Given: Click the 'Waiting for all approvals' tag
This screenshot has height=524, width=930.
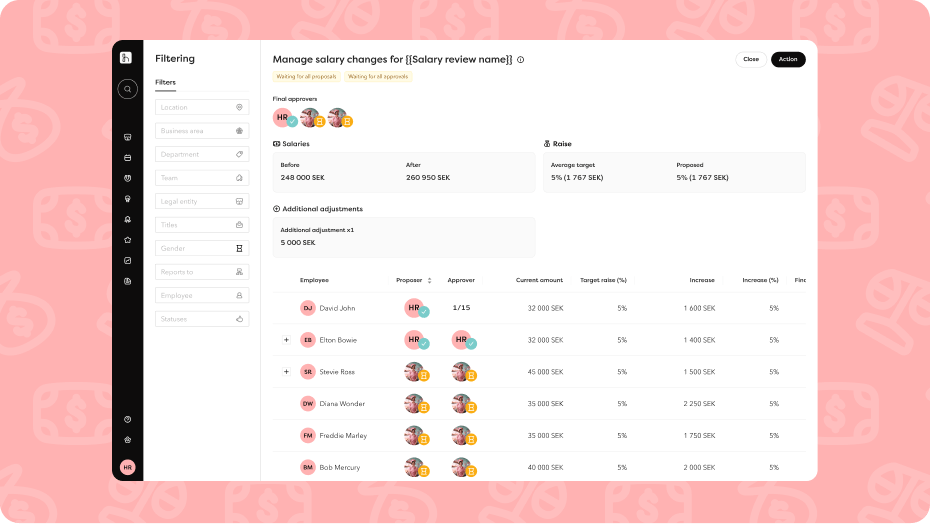Looking at the screenshot, I should (378, 77).
